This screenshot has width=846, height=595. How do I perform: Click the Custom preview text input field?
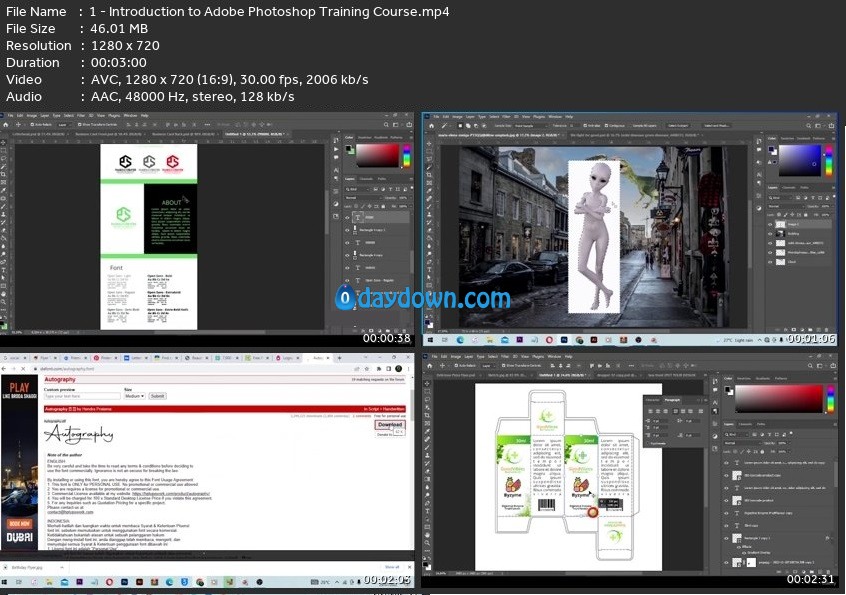82,396
